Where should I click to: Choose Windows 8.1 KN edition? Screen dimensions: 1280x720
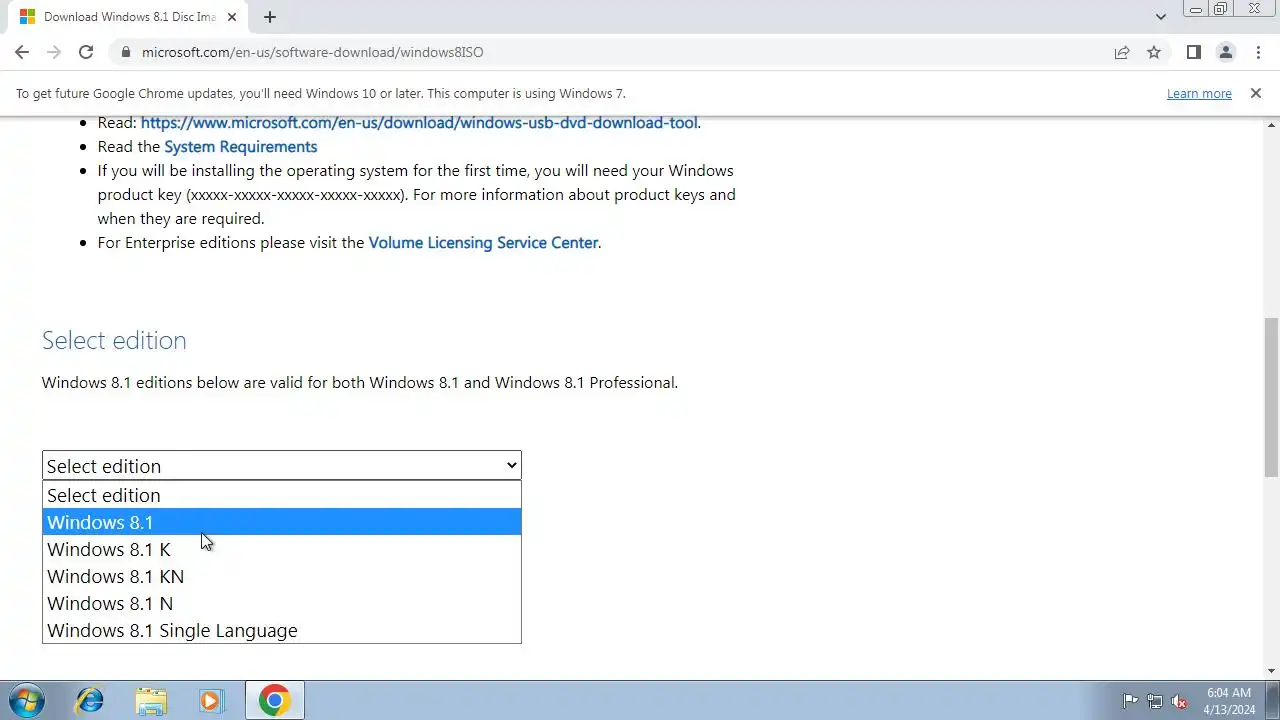(x=281, y=576)
